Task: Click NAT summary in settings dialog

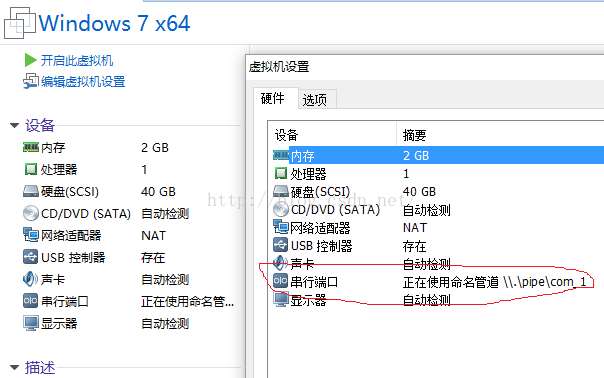Action: point(415,228)
